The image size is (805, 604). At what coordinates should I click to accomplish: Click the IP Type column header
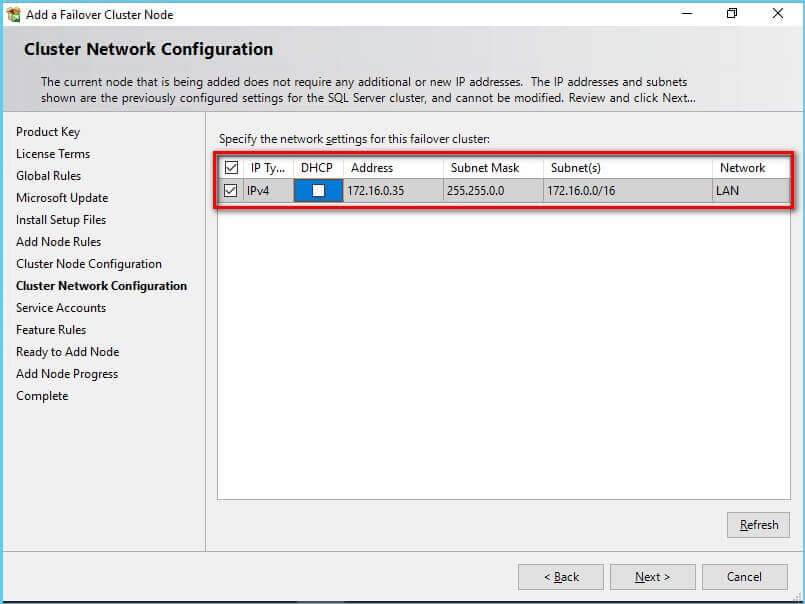click(x=267, y=168)
